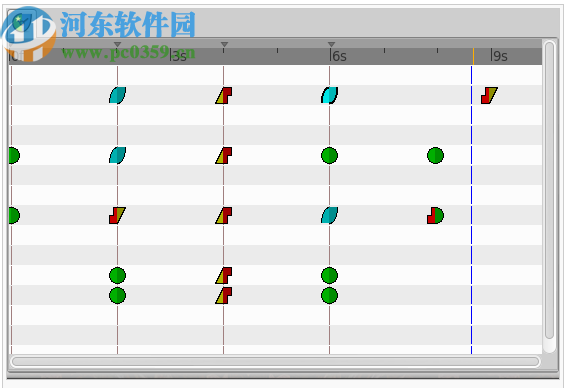Select green circle waypoint at 6s in second waypoint row

coord(329,155)
